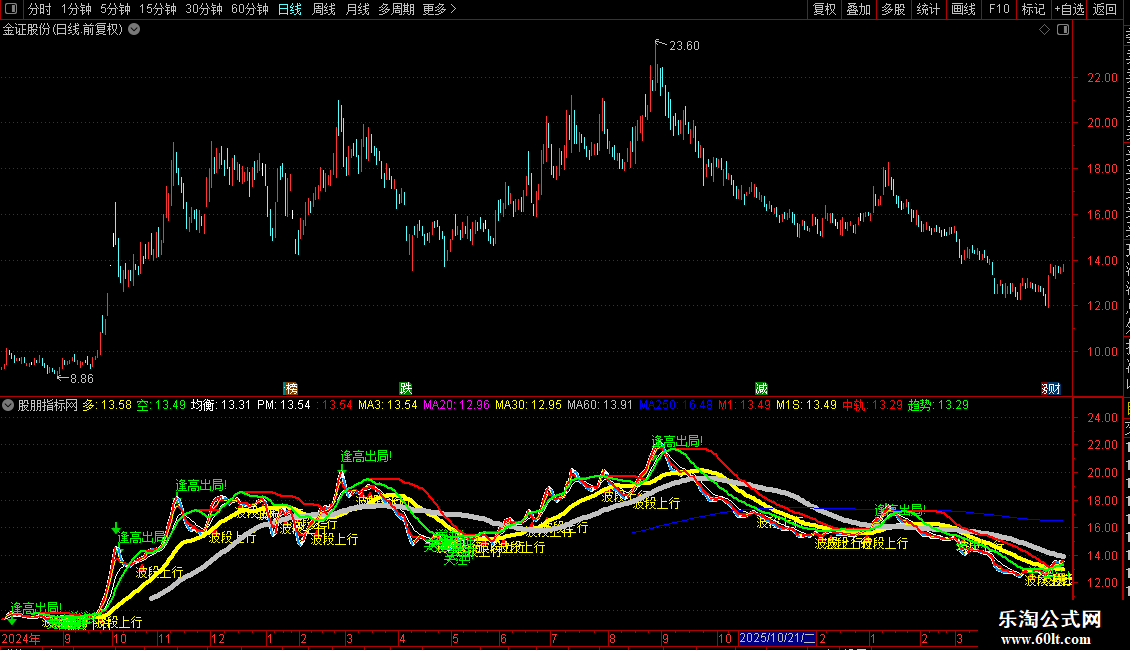The image size is (1130, 650).
Task: Click the 统计 statistics button
Action: (927, 9)
